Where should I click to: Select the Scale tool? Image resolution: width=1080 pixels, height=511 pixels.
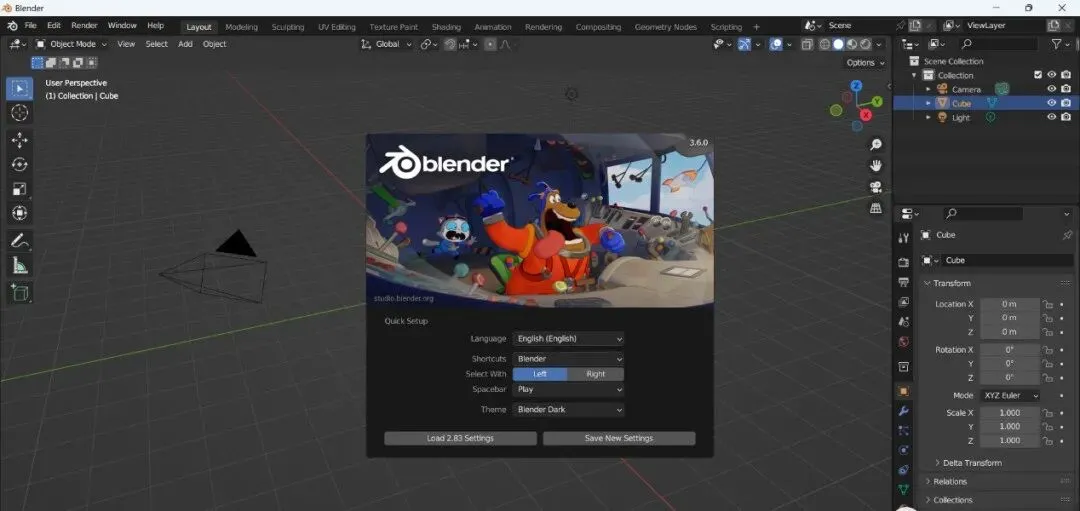point(19,189)
